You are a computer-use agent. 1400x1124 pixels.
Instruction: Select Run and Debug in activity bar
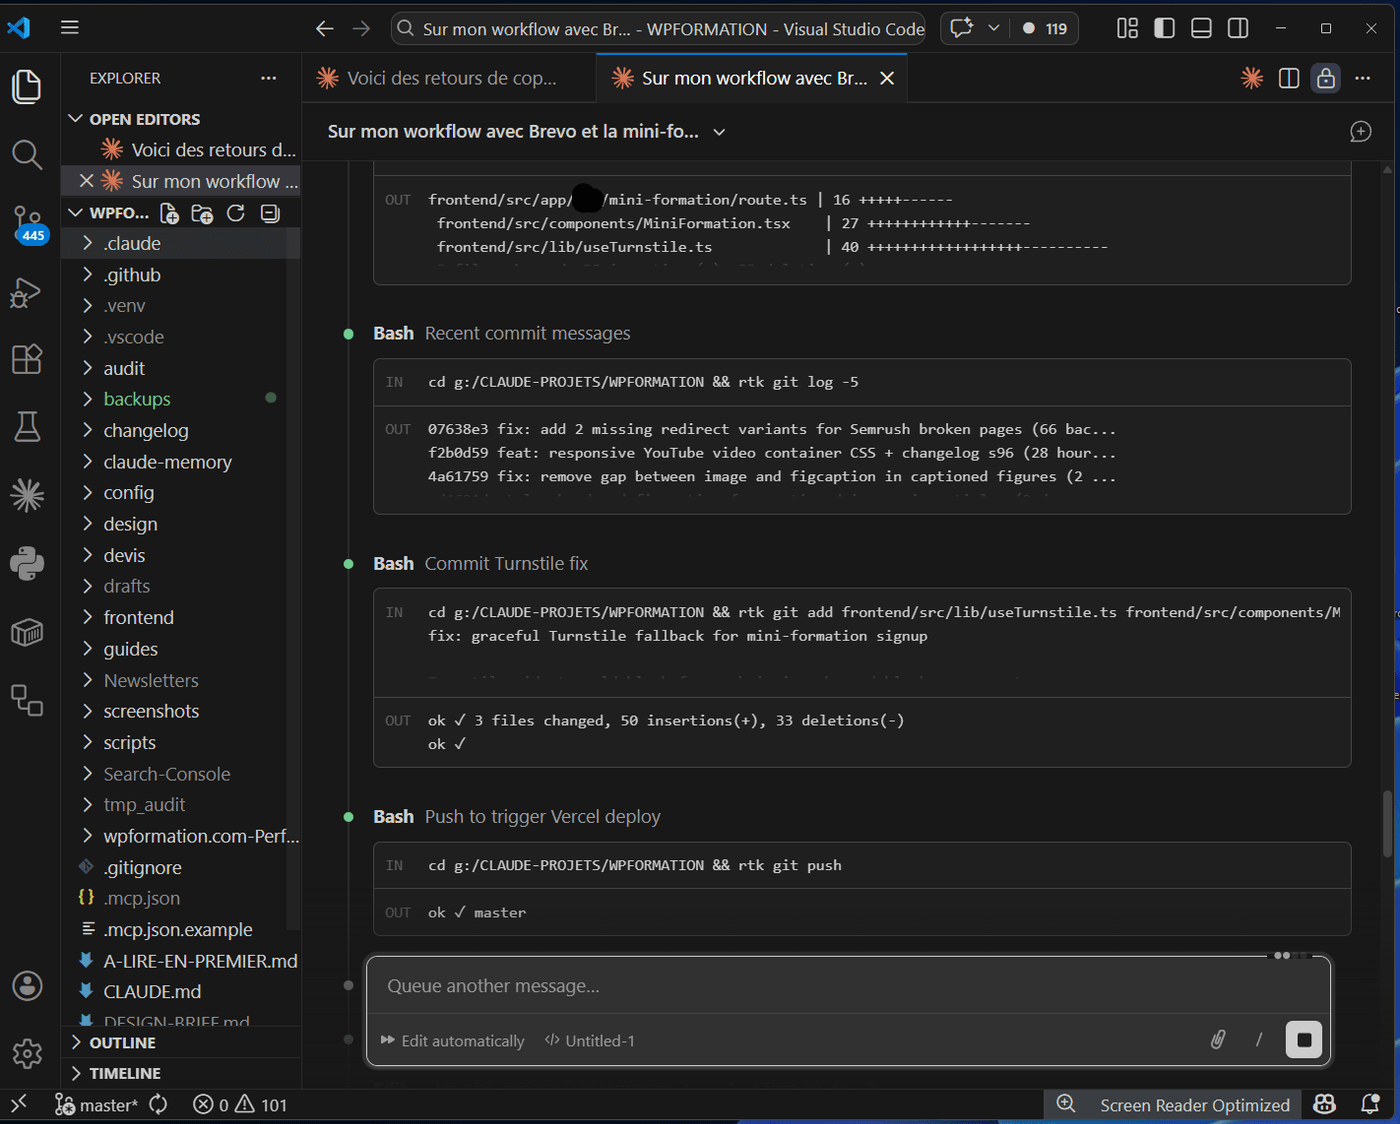click(x=27, y=293)
